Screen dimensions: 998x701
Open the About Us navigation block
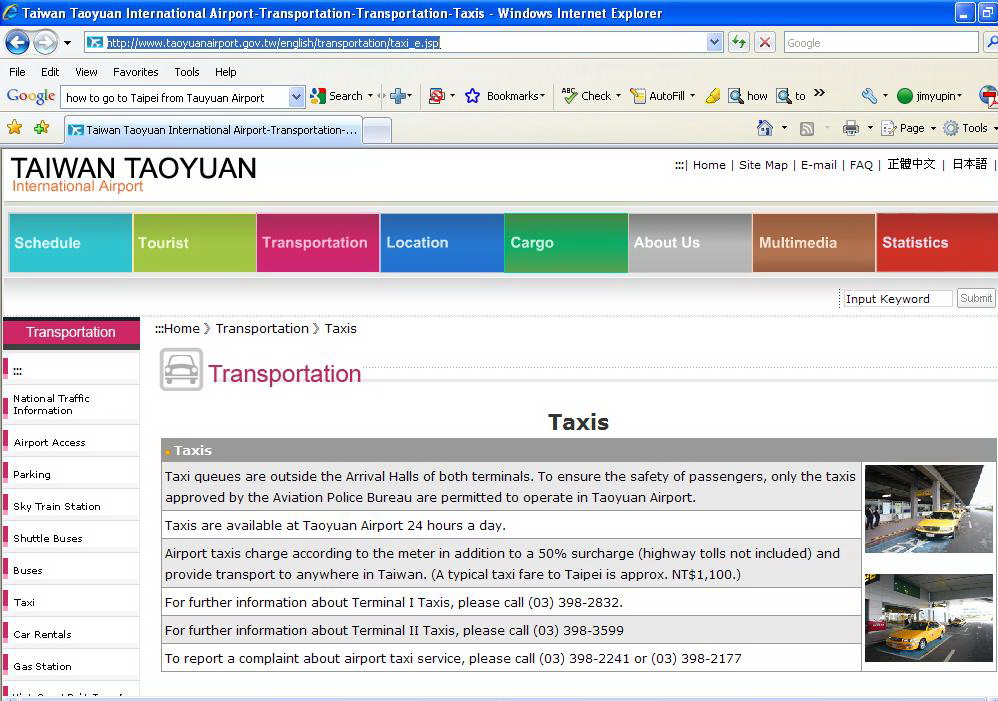click(x=690, y=243)
